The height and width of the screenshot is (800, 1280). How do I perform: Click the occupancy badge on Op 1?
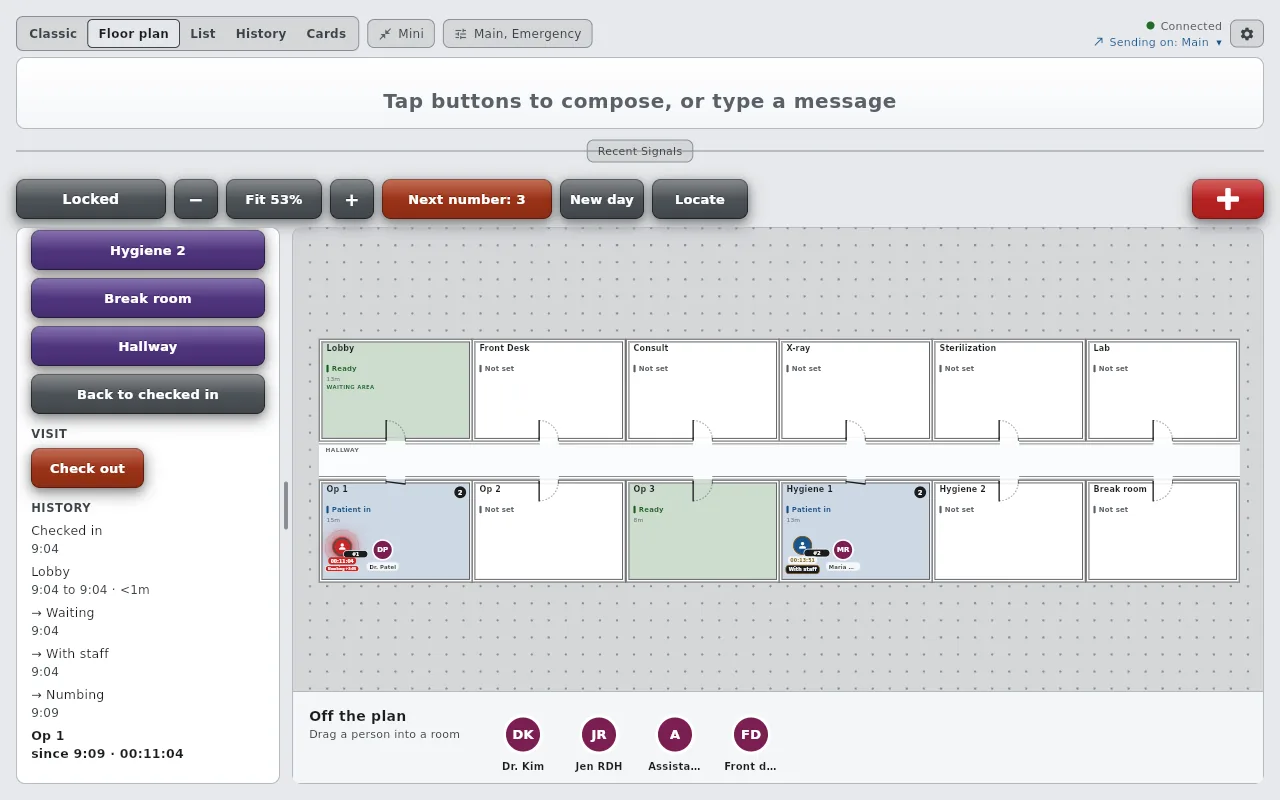pos(460,492)
